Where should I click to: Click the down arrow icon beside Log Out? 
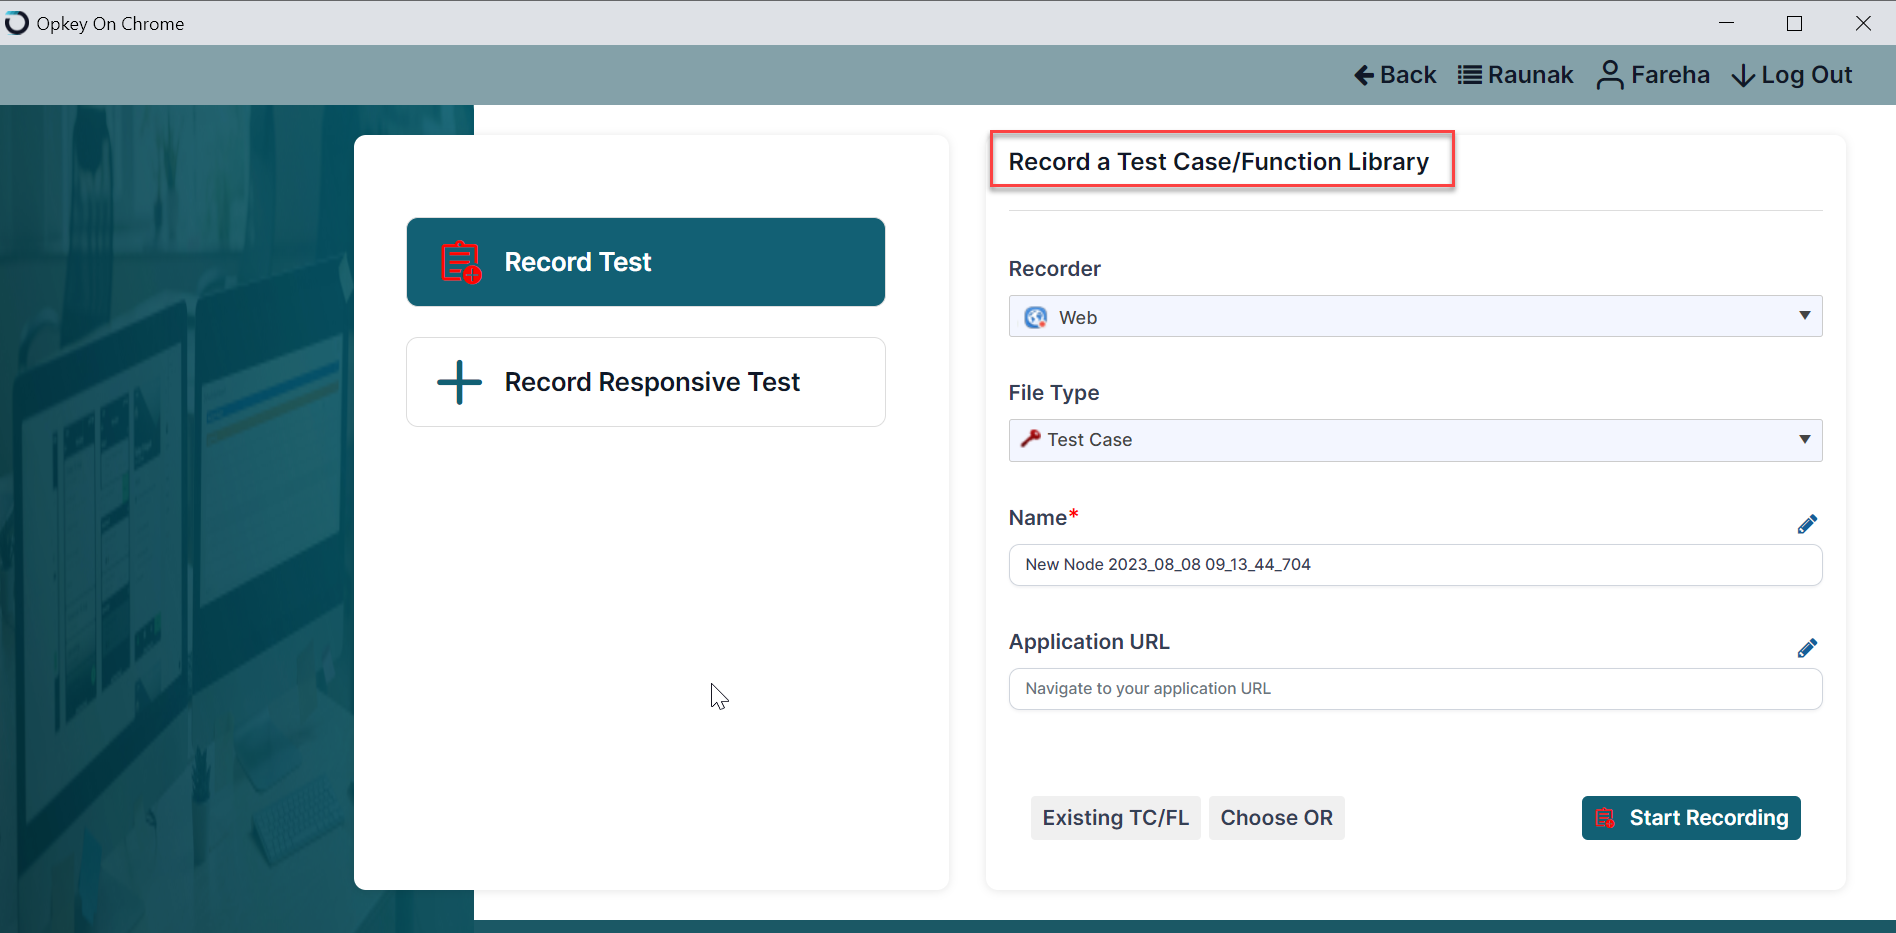(1743, 76)
